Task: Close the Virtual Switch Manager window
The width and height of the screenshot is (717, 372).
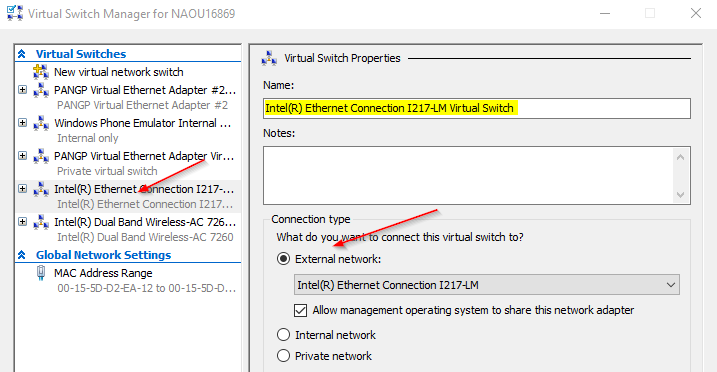Action: click(696, 13)
